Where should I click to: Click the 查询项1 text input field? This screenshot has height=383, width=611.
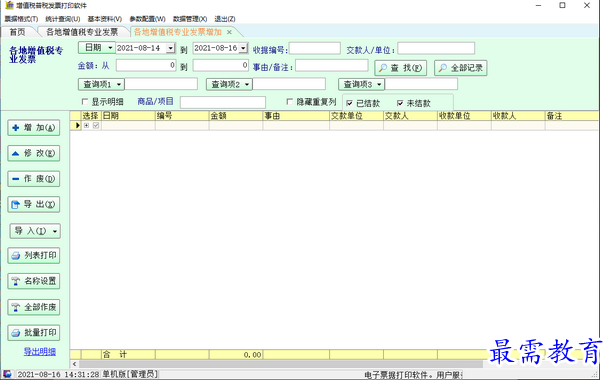point(161,84)
